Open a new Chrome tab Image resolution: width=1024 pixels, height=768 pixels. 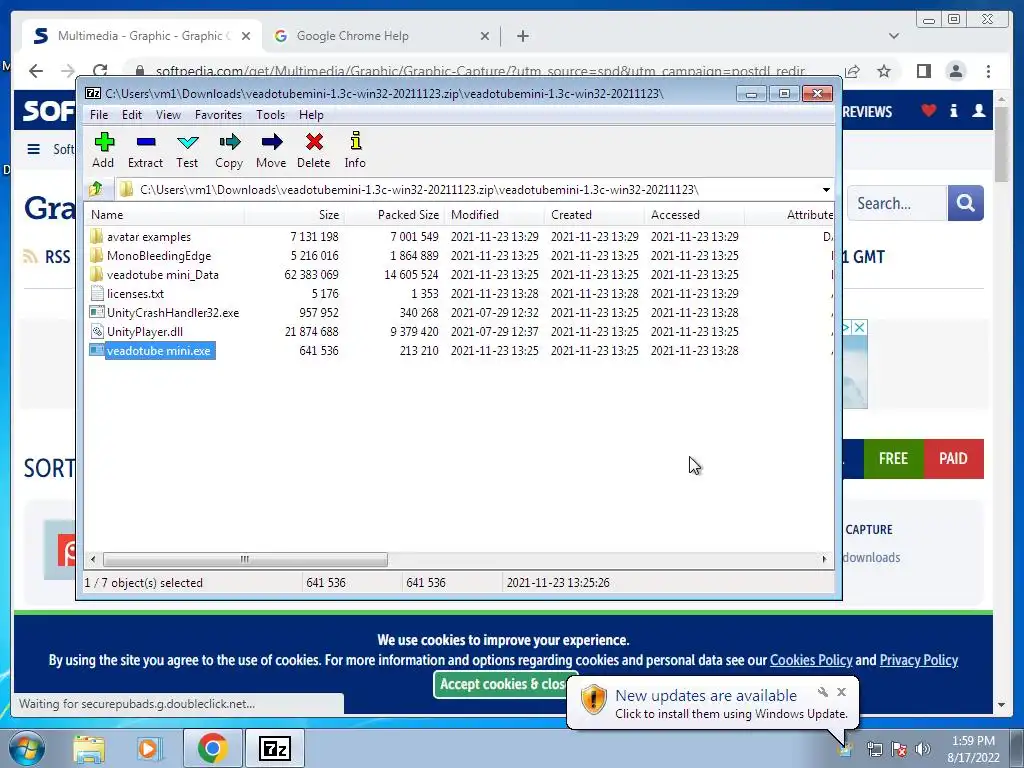coord(522,36)
